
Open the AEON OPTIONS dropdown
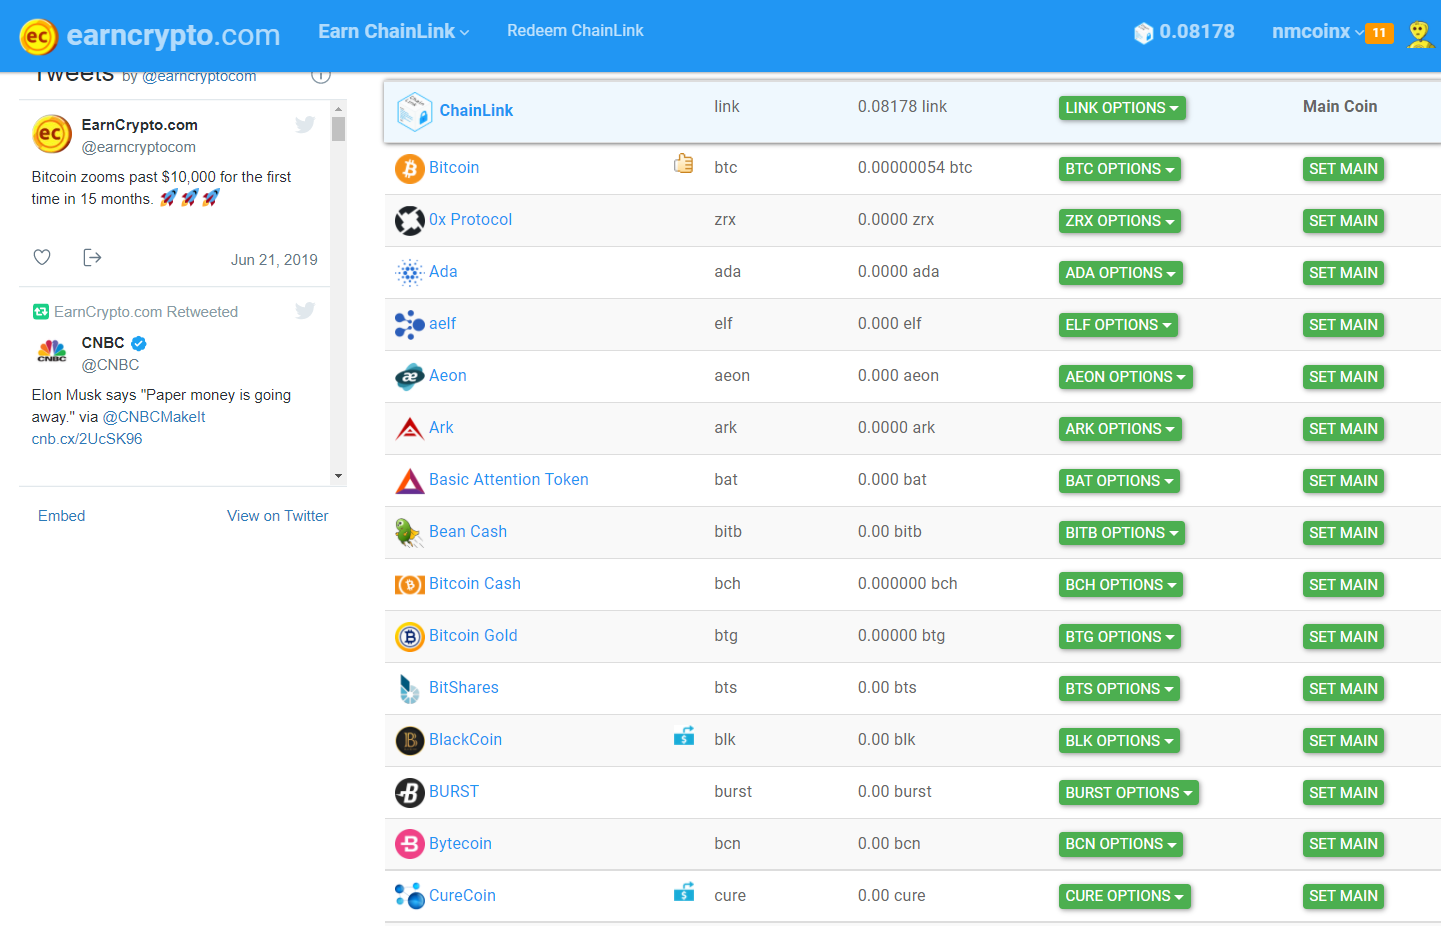click(x=1126, y=377)
